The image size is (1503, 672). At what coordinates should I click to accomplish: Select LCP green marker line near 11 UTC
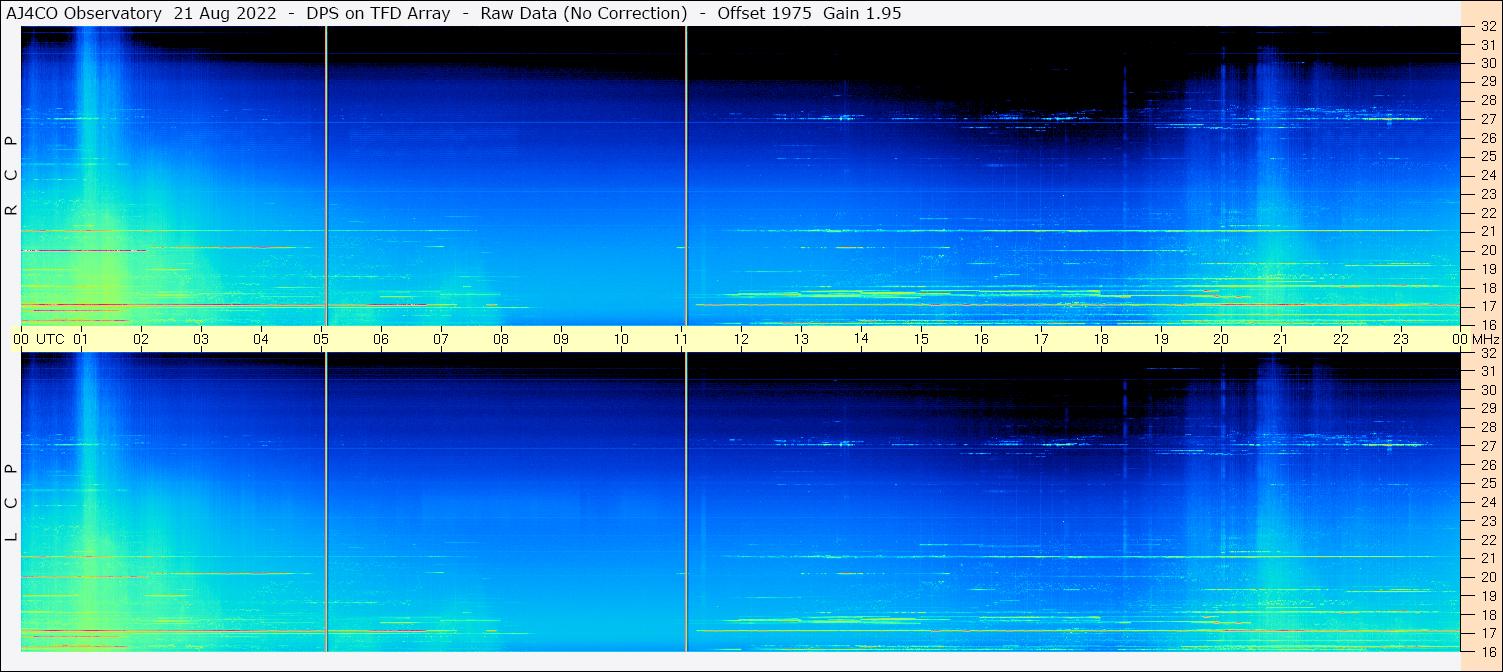686,502
